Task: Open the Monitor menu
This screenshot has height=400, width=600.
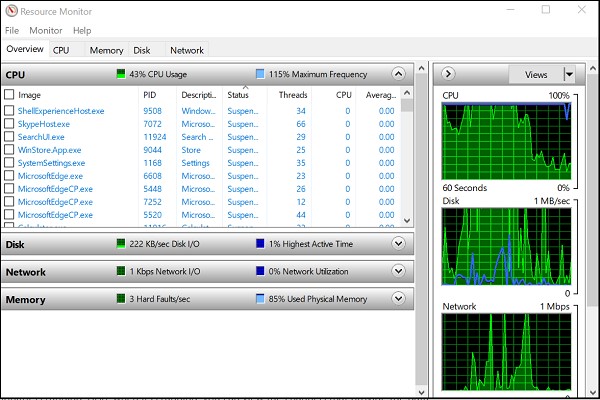Action: (45, 31)
